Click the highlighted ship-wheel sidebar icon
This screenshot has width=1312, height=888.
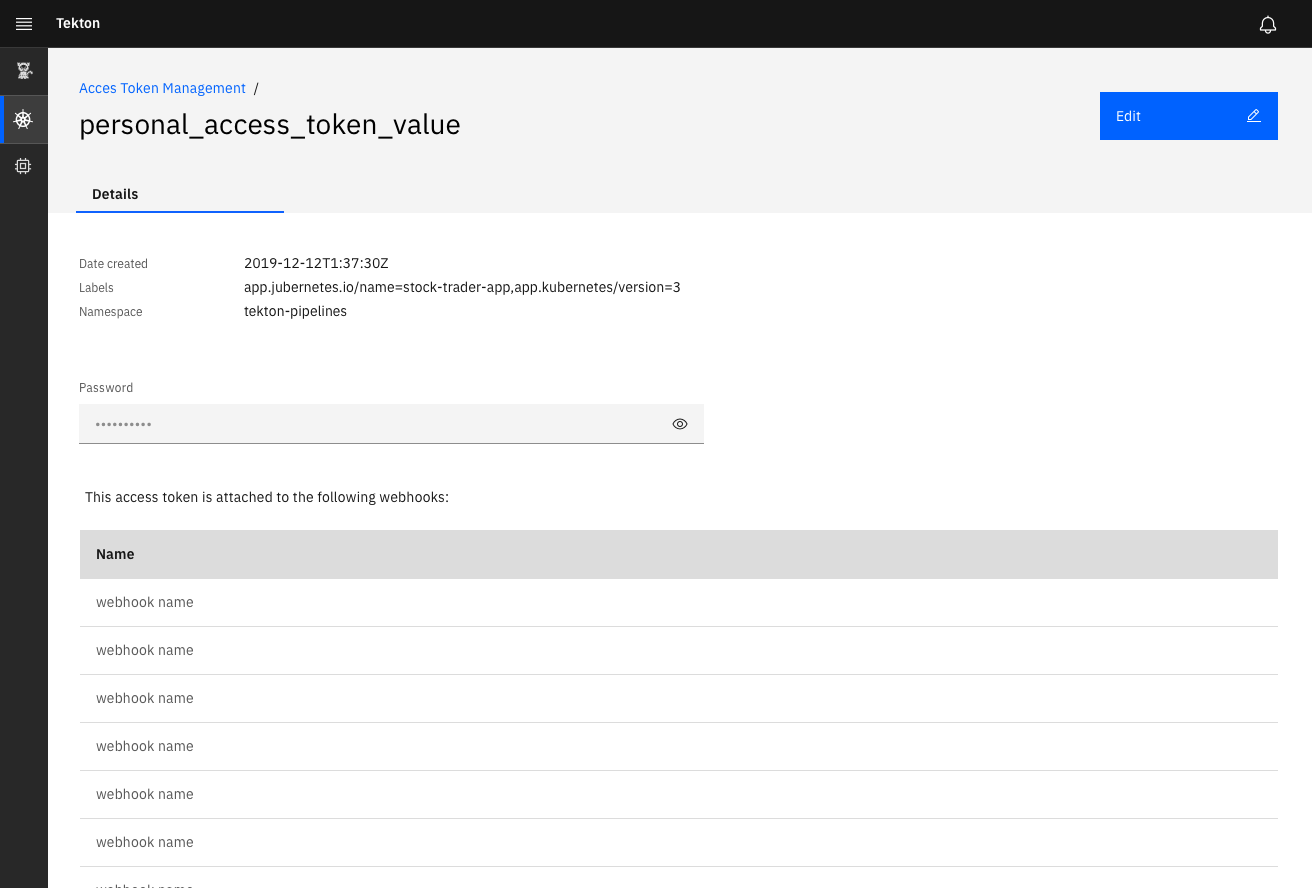tap(24, 118)
